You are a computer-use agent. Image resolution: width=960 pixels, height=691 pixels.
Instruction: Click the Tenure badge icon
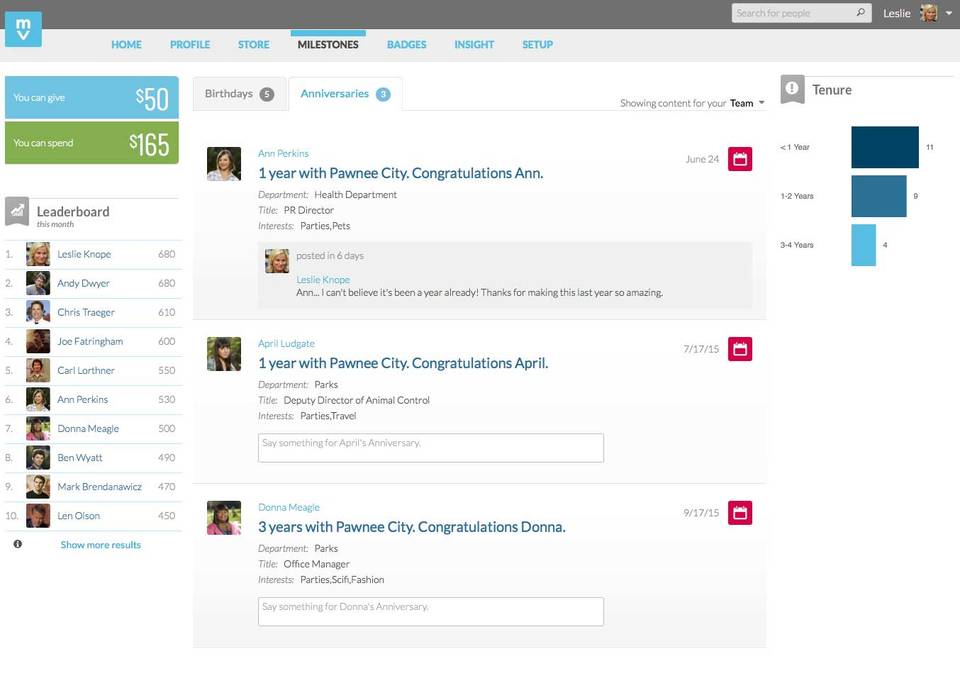point(791,90)
